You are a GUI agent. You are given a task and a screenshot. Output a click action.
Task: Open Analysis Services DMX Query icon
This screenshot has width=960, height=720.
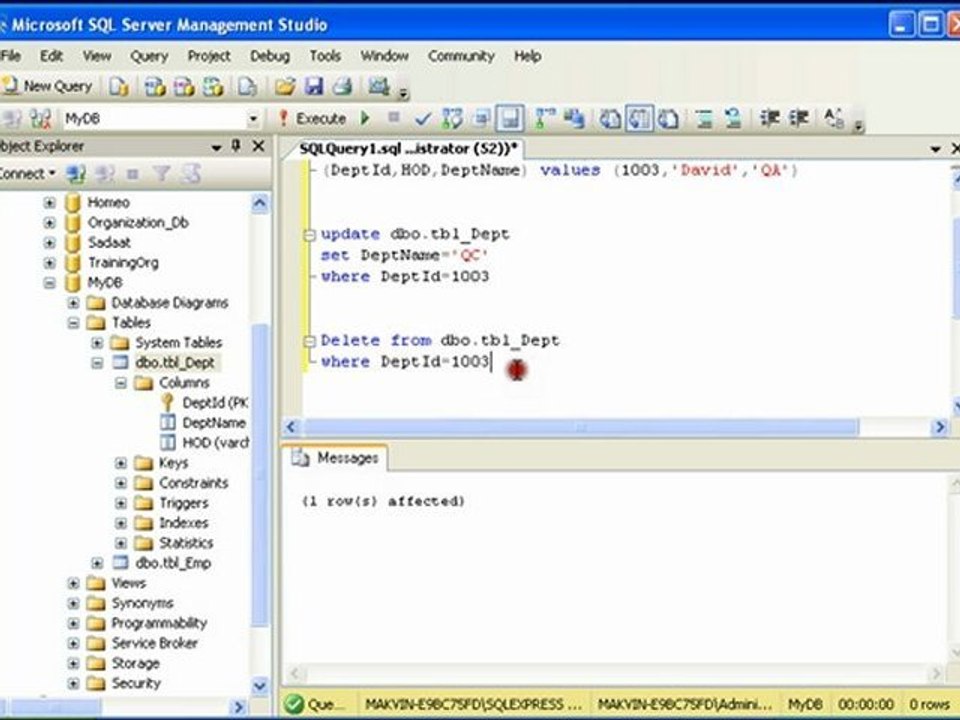184,87
